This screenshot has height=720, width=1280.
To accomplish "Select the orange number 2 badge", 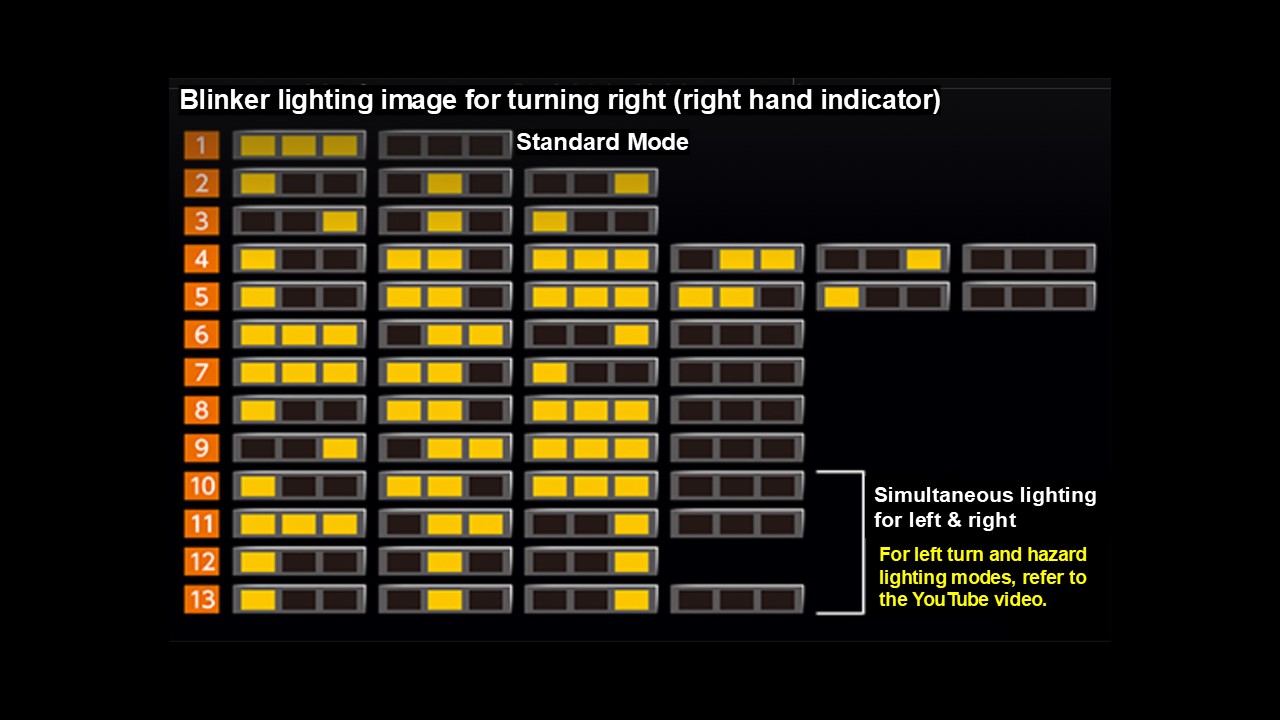I will (201, 183).
